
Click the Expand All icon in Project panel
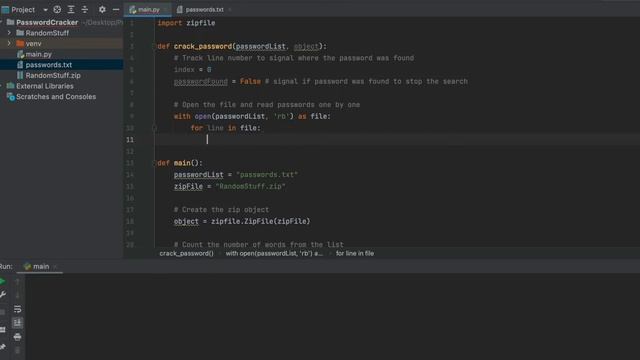click(x=71, y=9)
